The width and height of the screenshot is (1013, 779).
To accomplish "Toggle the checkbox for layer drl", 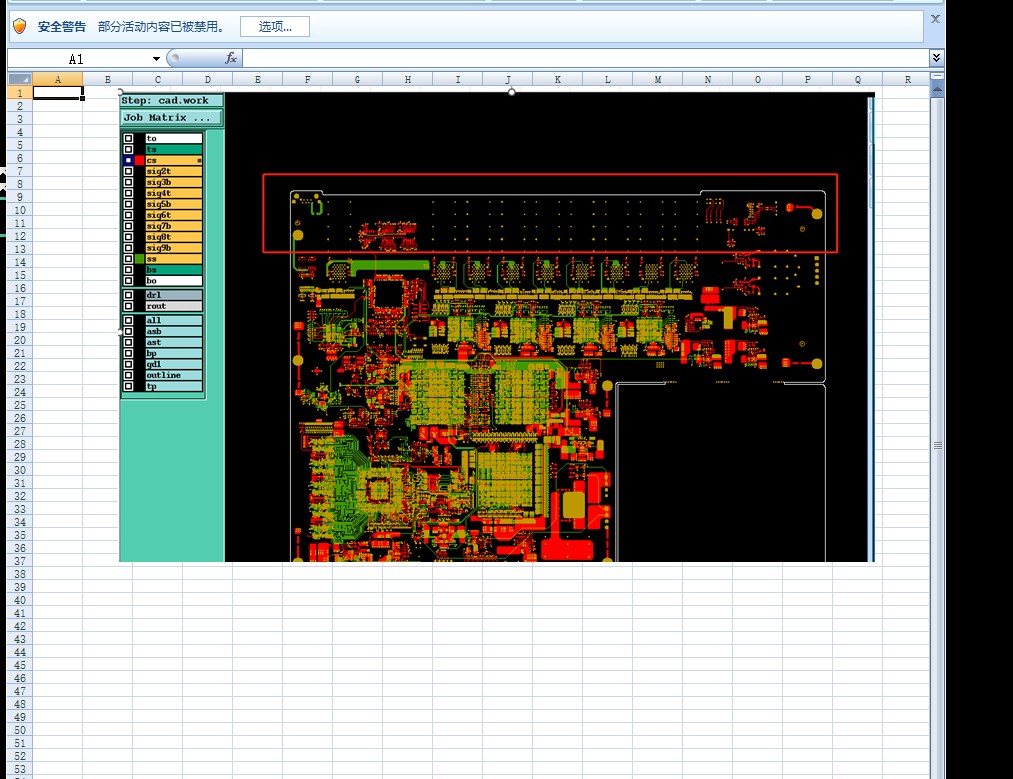I will coord(129,295).
